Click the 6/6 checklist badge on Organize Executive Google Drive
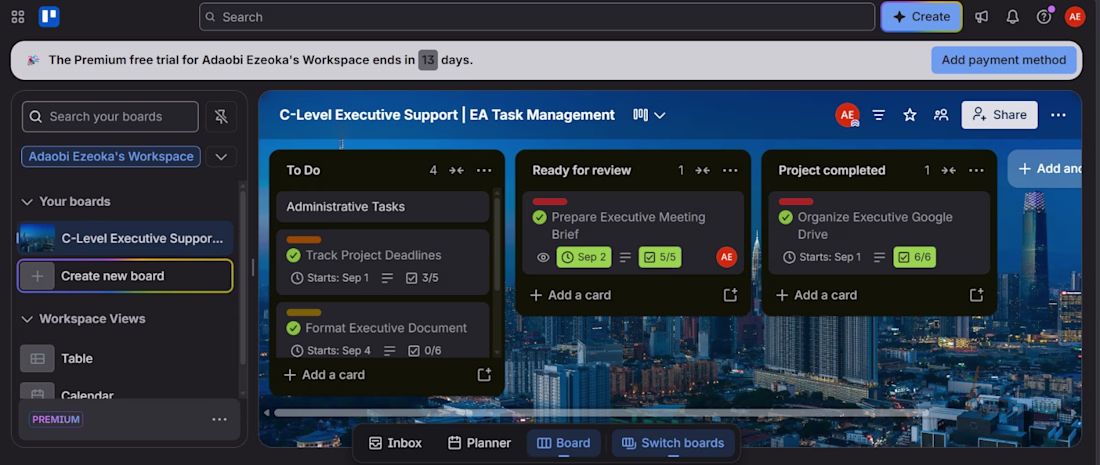This screenshot has width=1100, height=465. [914, 257]
